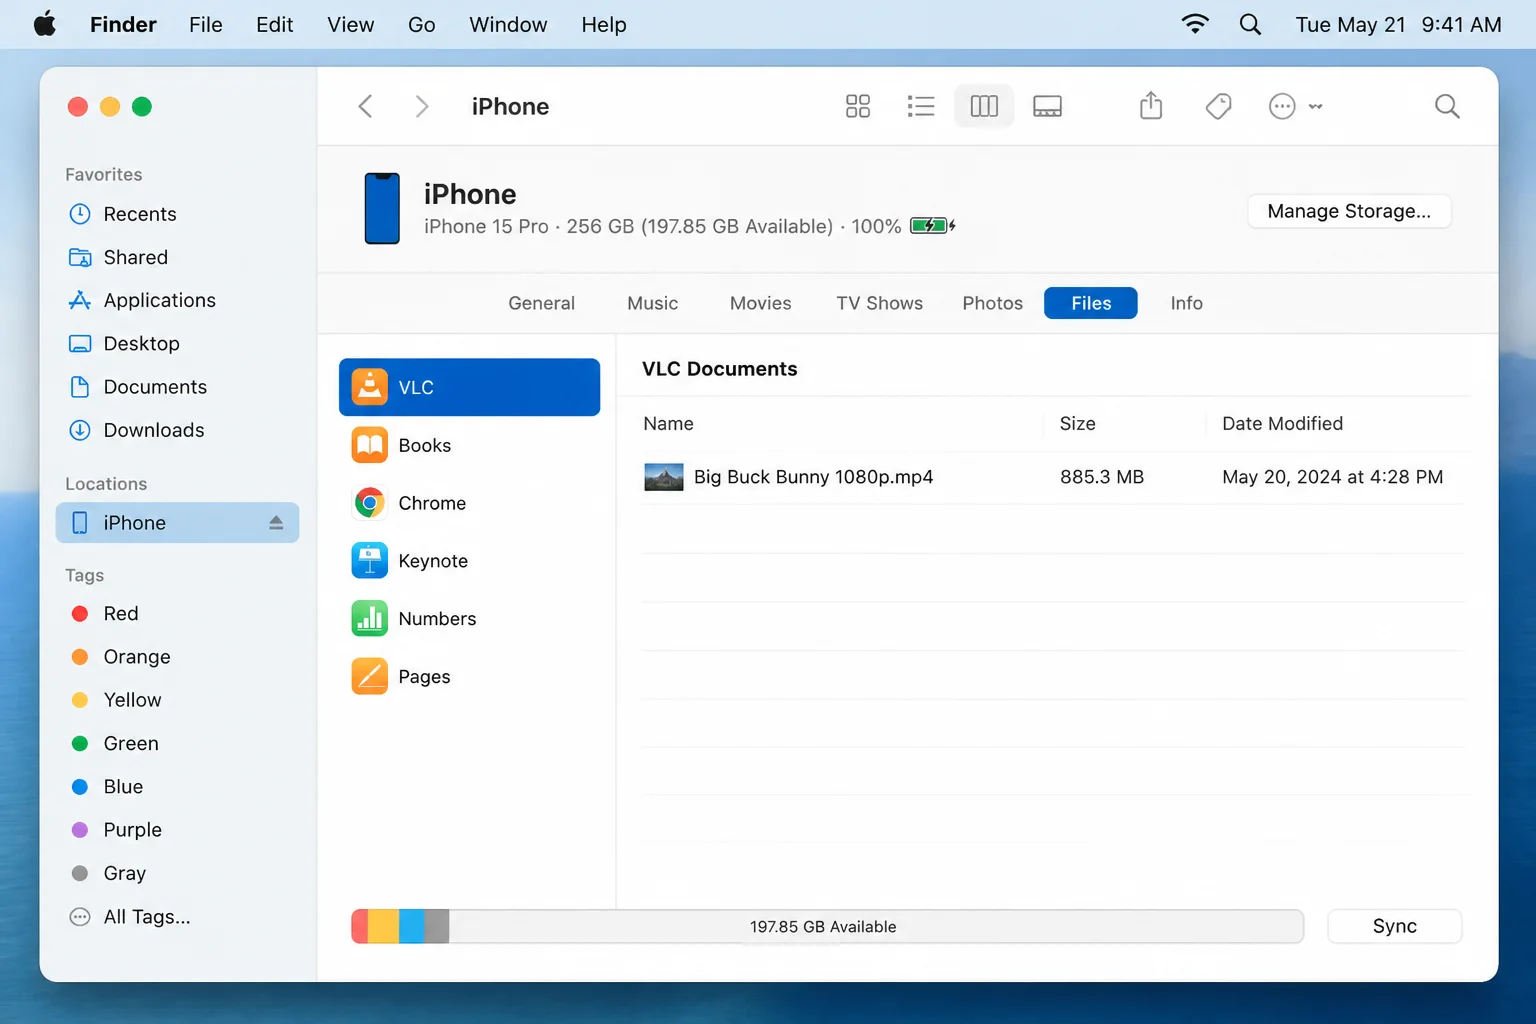Go back with the left chevron
Screen dimensions: 1536x1024
366,106
